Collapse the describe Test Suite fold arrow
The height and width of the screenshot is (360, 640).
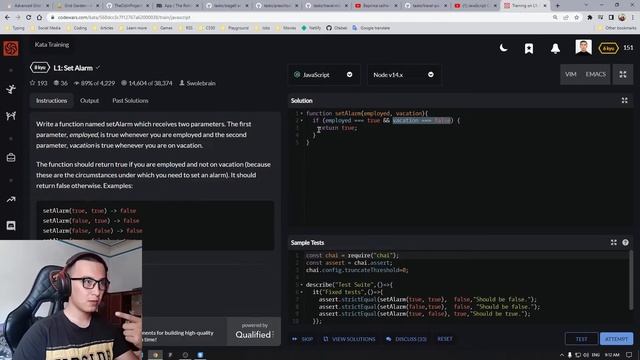tap(302, 285)
